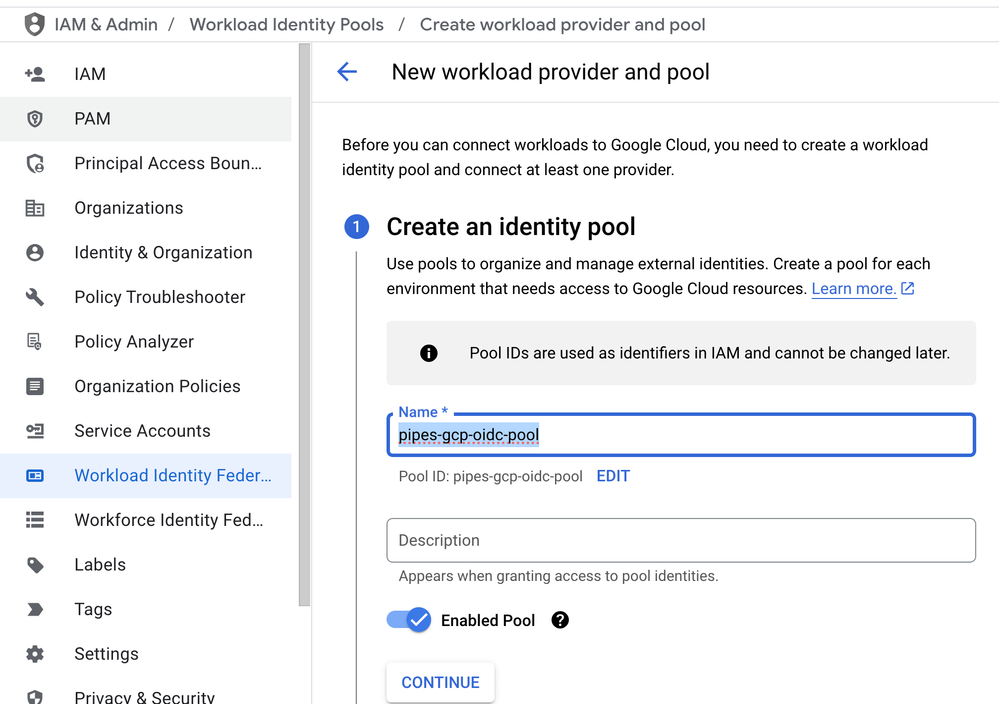This screenshot has width=999, height=704.
Task: Open Service Accounts page
Action: click(x=145, y=431)
